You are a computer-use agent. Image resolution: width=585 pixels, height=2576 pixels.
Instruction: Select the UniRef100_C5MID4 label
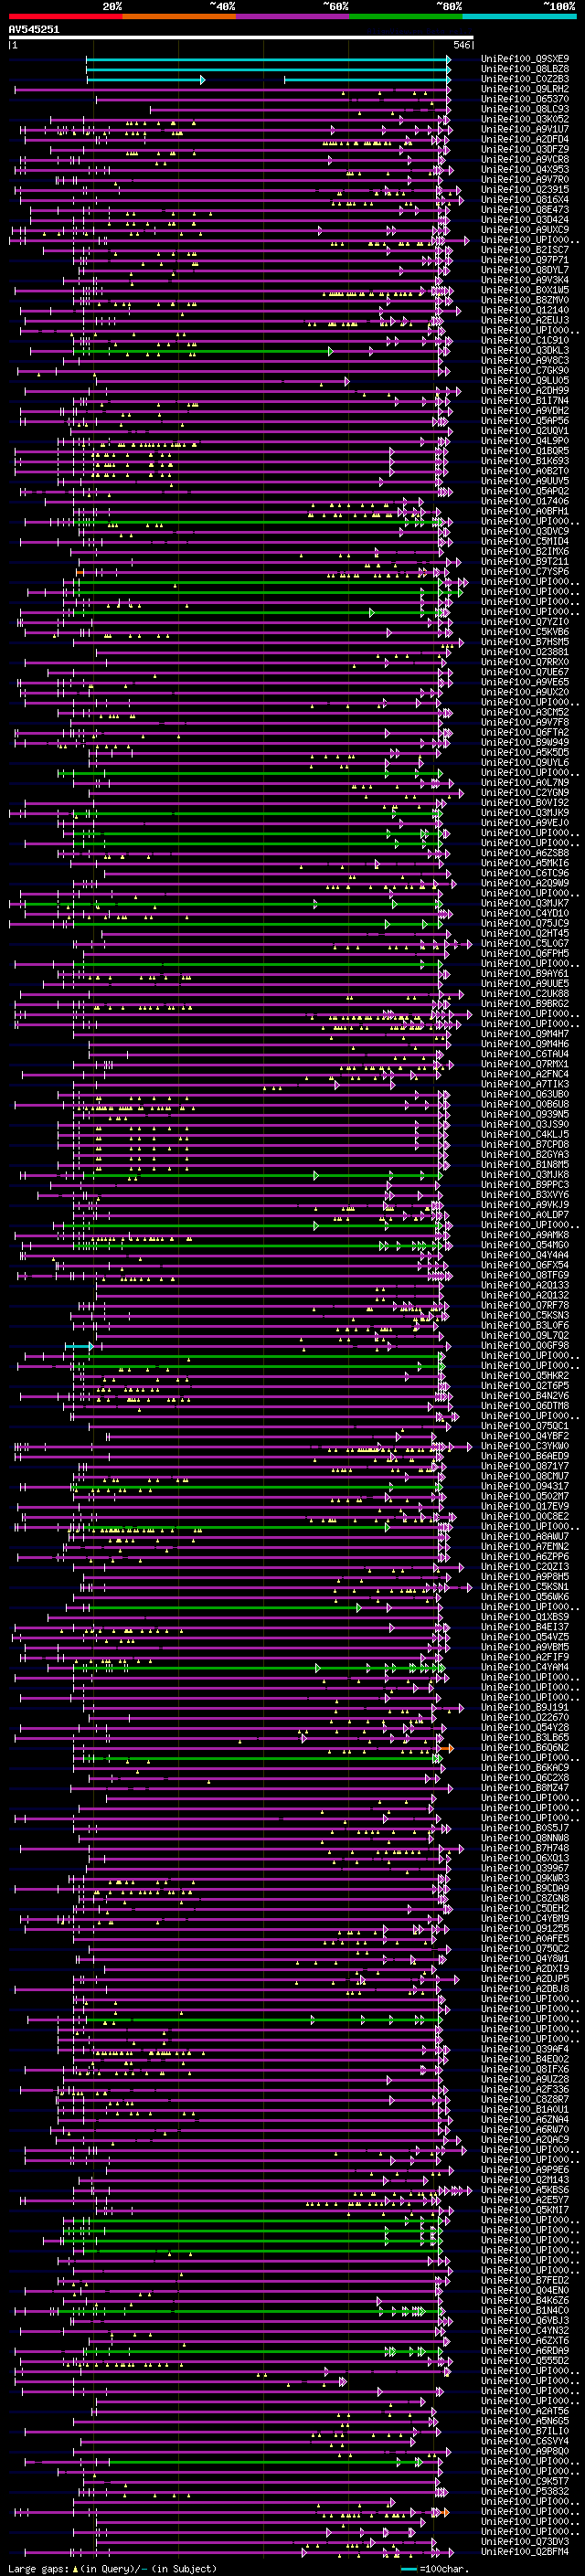point(525,541)
